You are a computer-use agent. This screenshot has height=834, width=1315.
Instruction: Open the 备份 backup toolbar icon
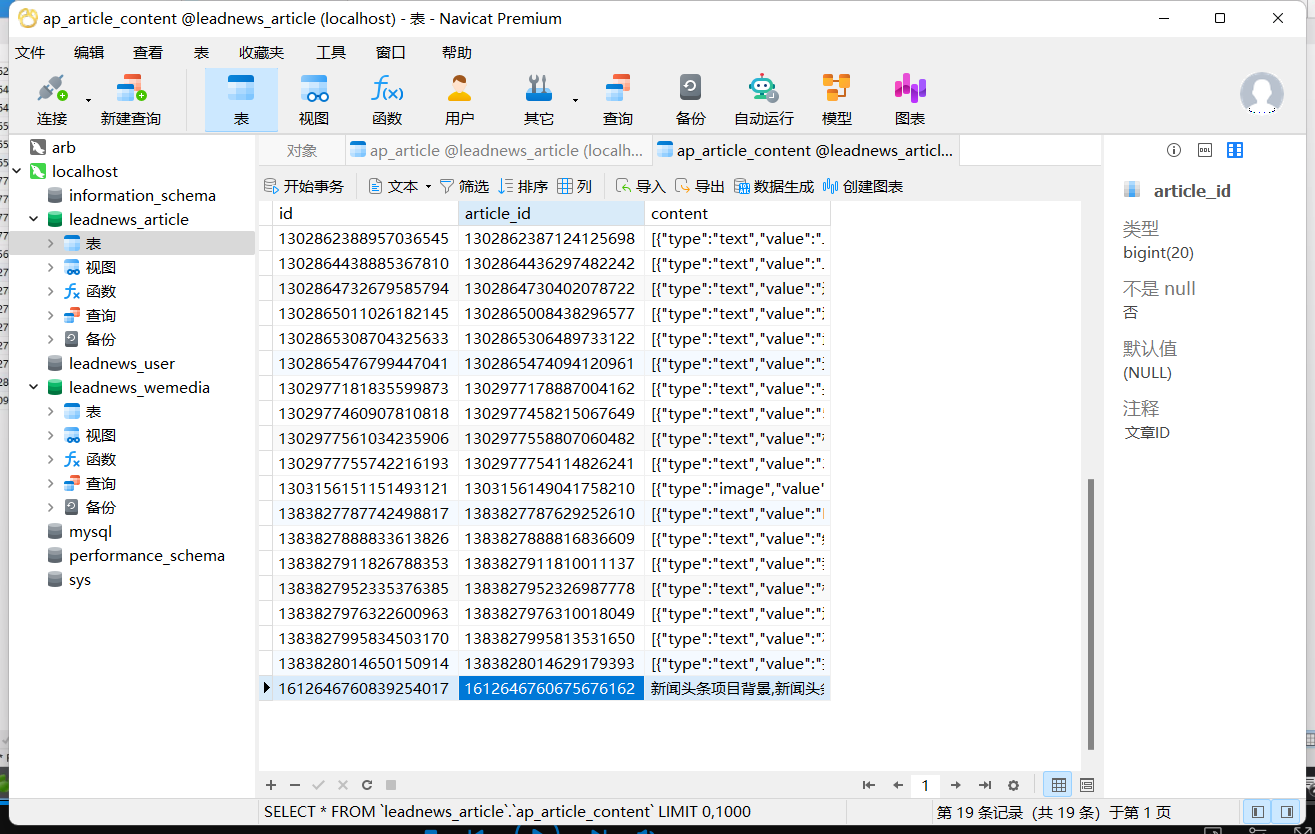click(690, 100)
